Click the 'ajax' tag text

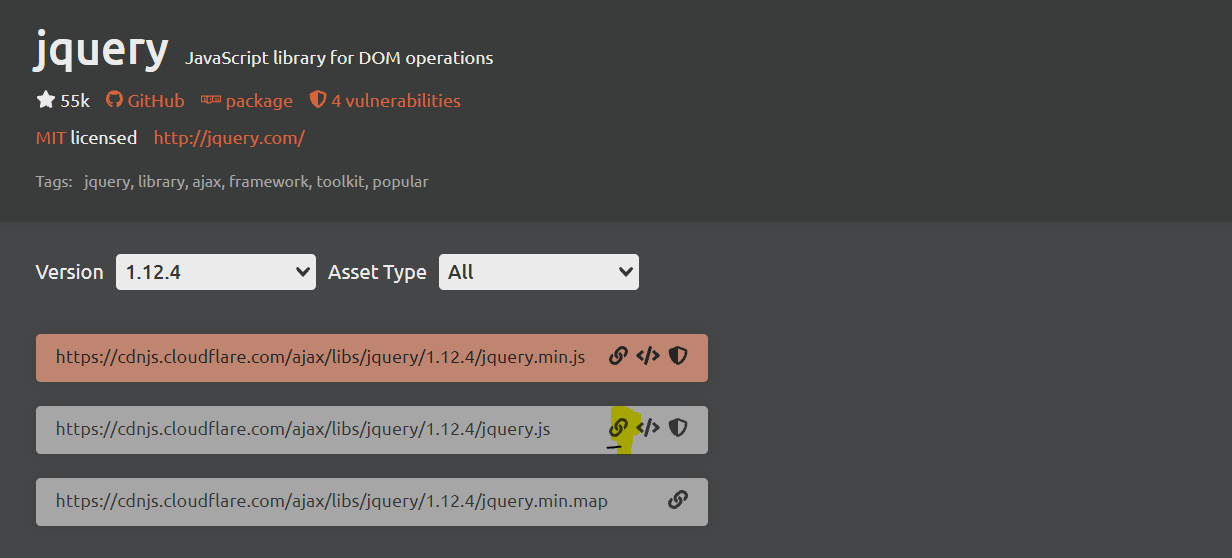(x=206, y=182)
